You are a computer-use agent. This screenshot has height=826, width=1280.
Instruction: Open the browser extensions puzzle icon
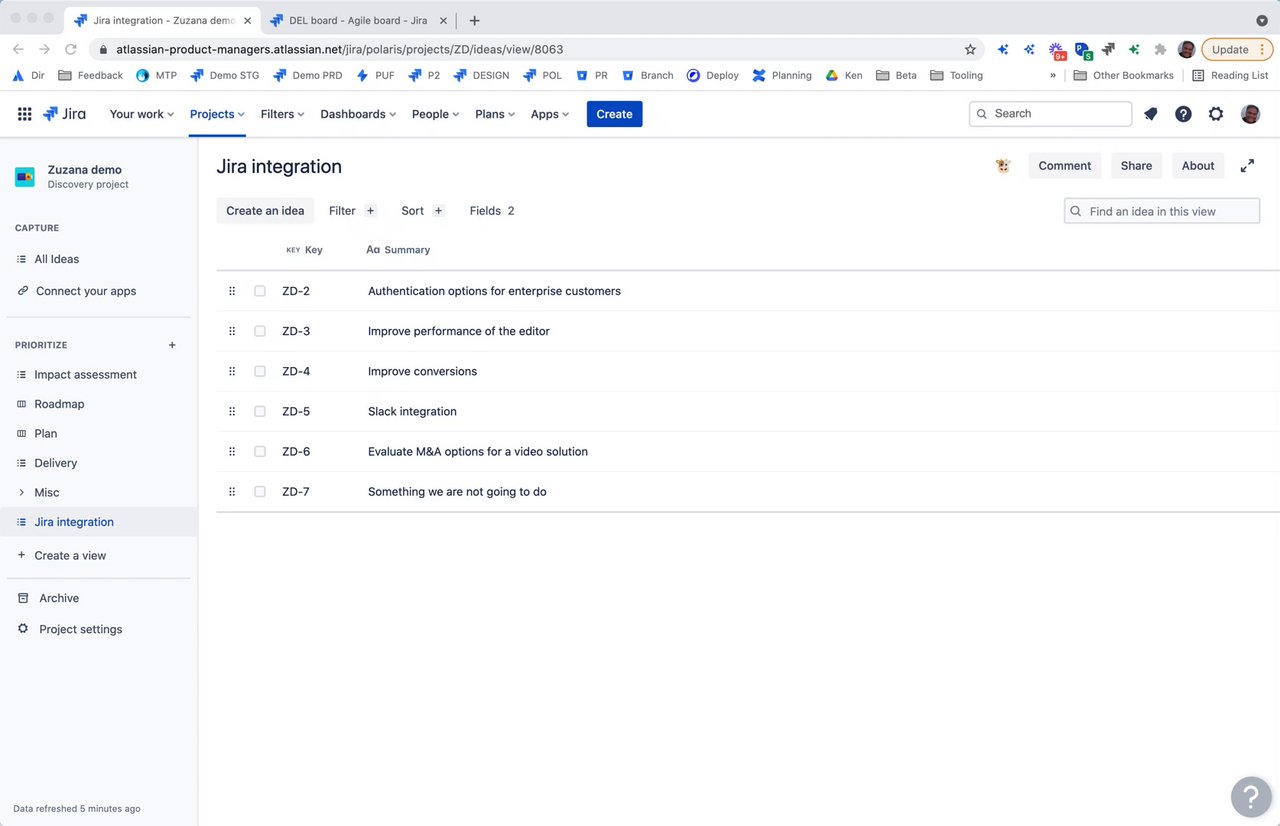pyautogui.click(x=1160, y=49)
